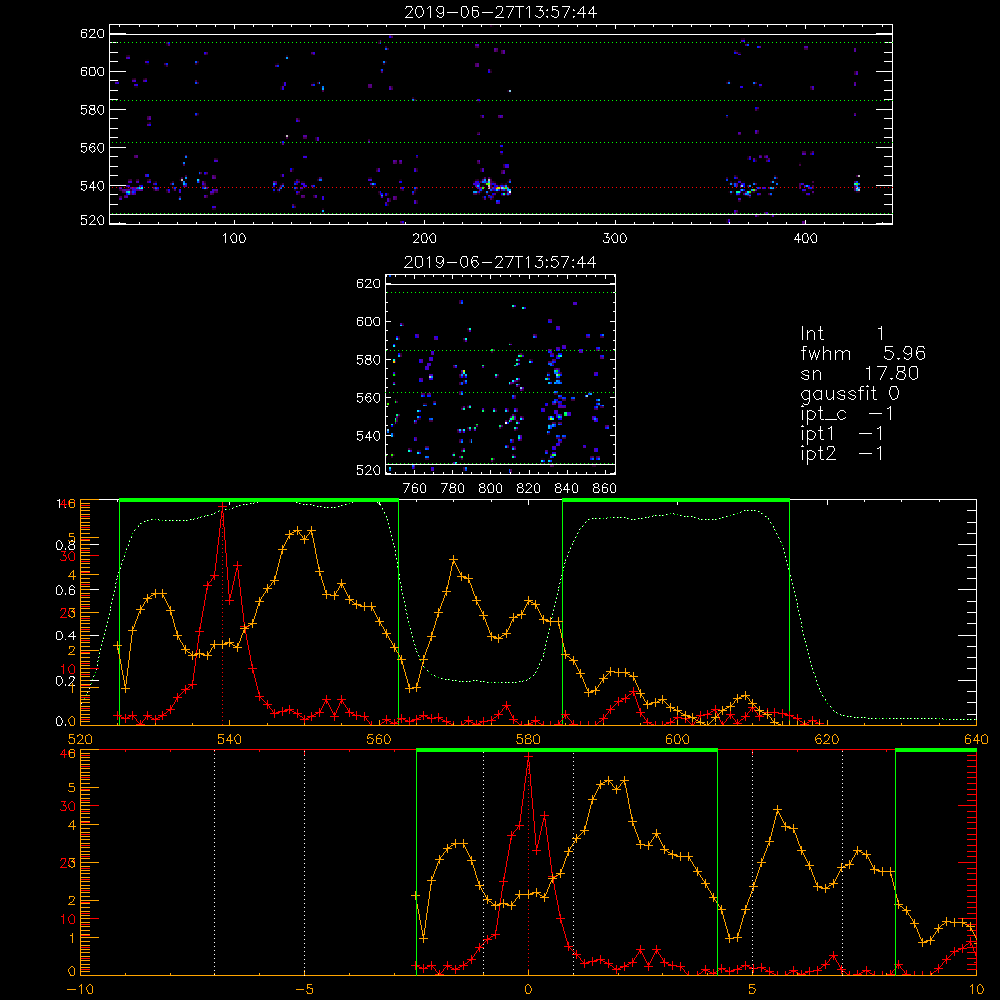This screenshot has height=1000, width=1000.
Task: Click y-axis label 560 of the small middle image
Action: [368, 398]
